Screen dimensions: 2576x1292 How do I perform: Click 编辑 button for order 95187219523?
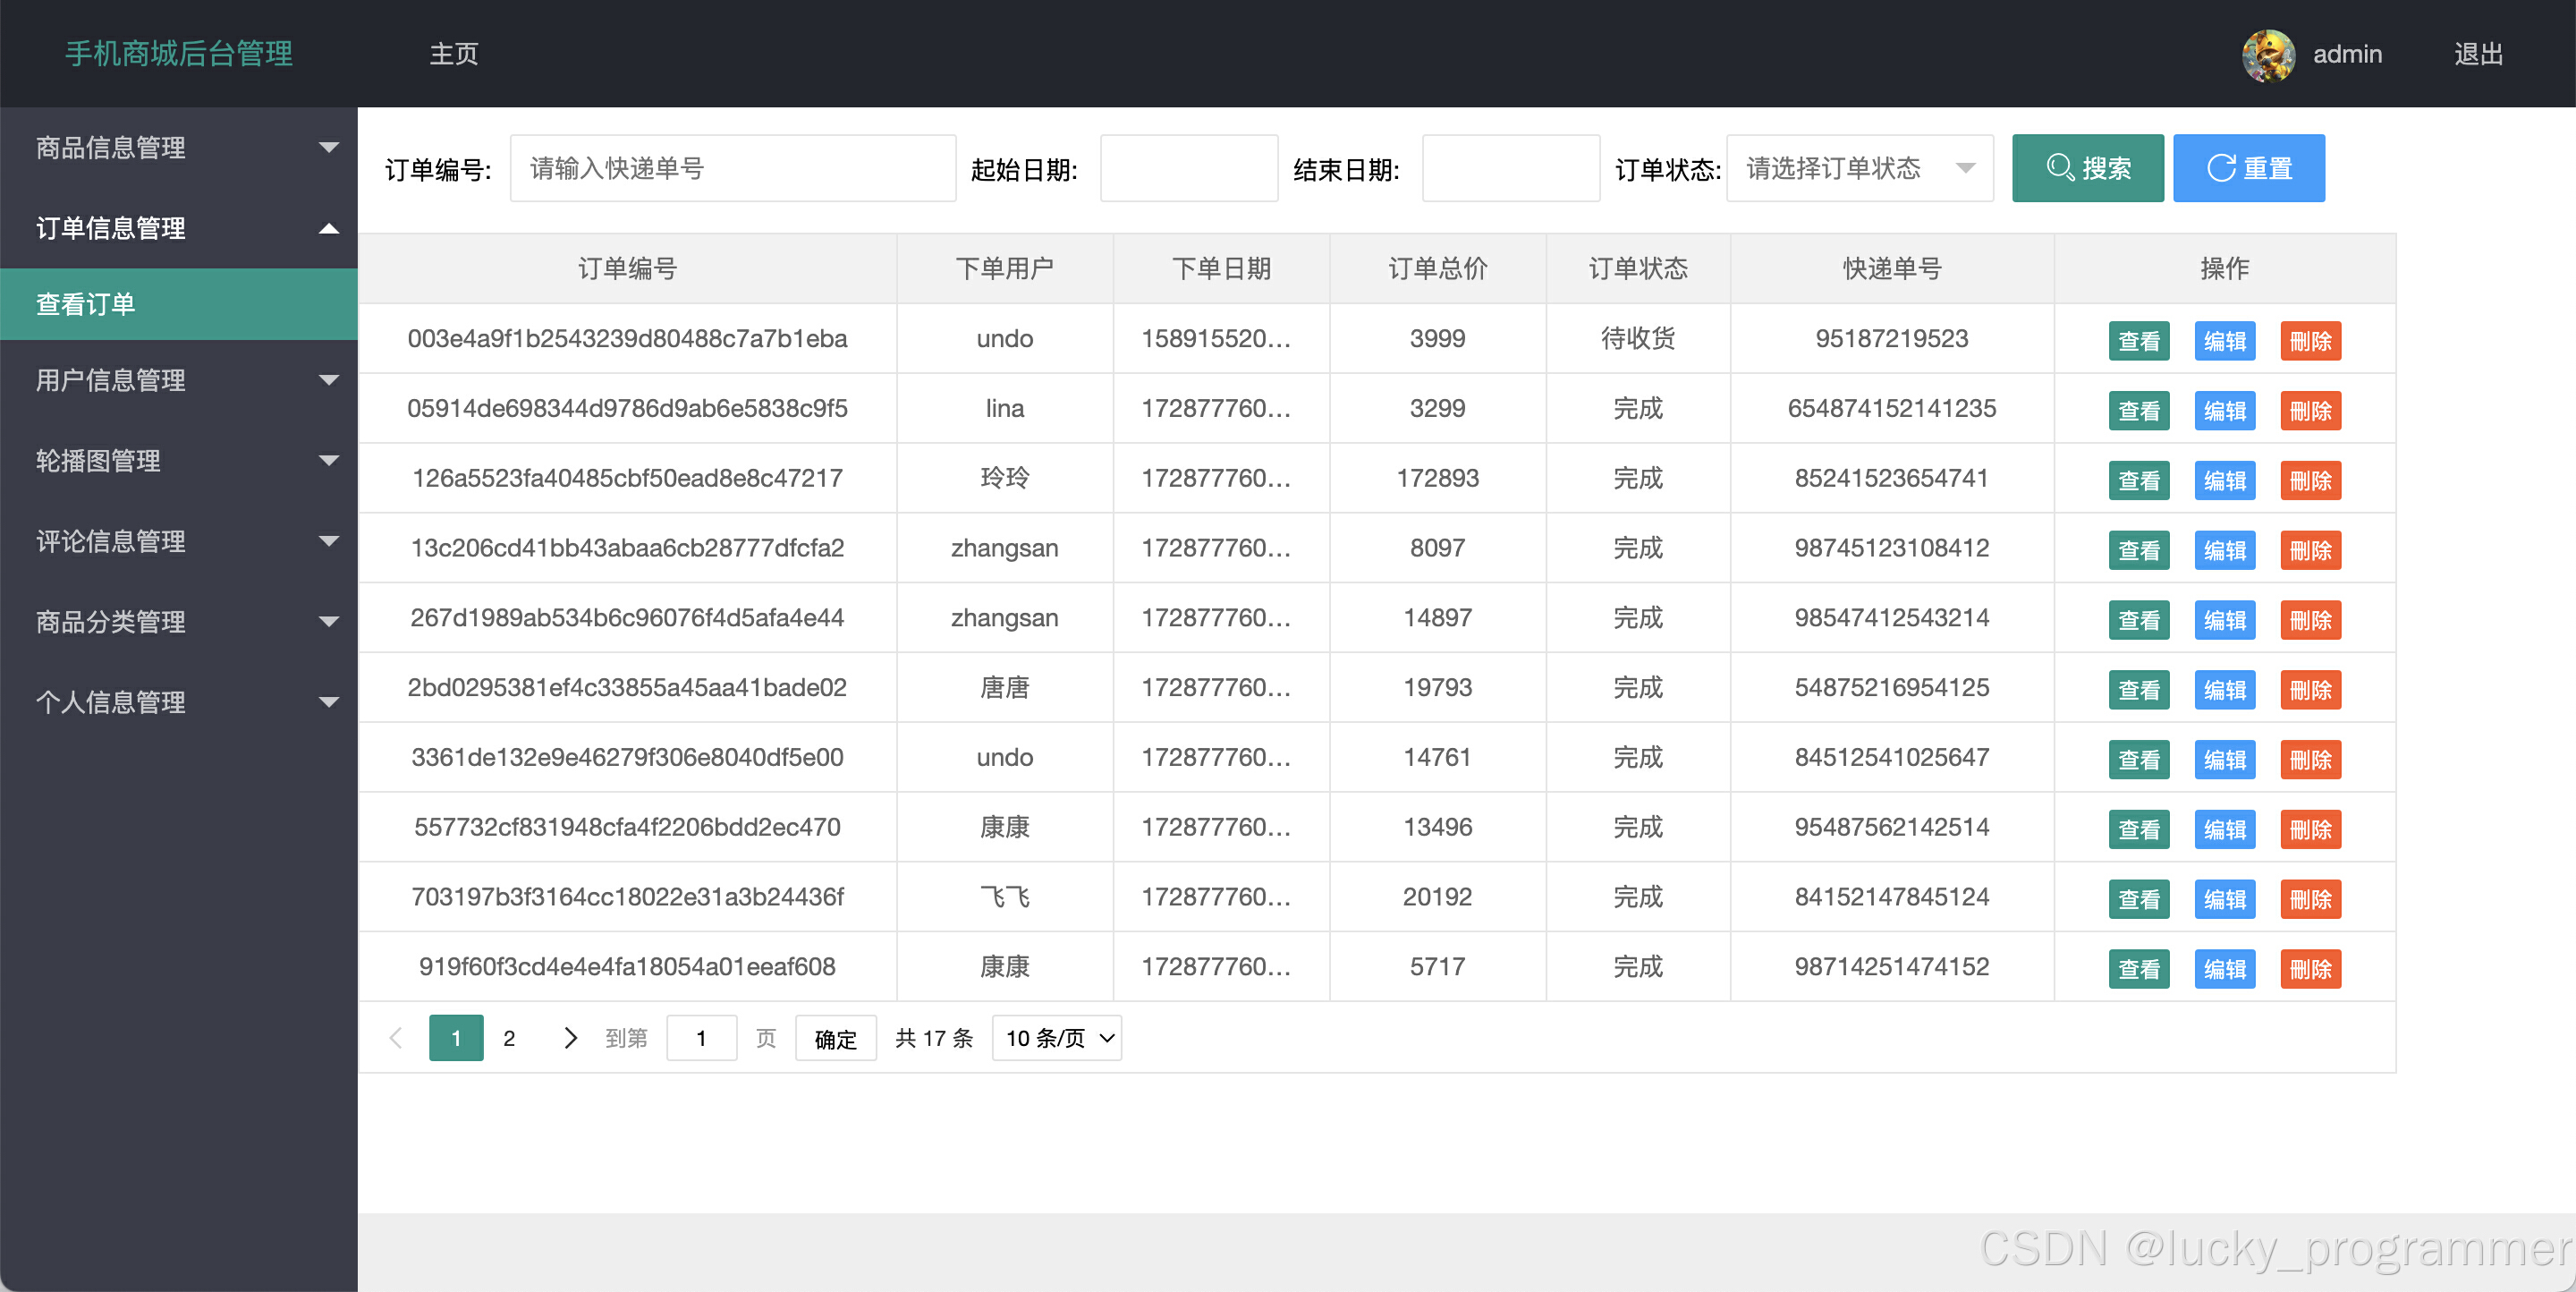point(2224,341)
